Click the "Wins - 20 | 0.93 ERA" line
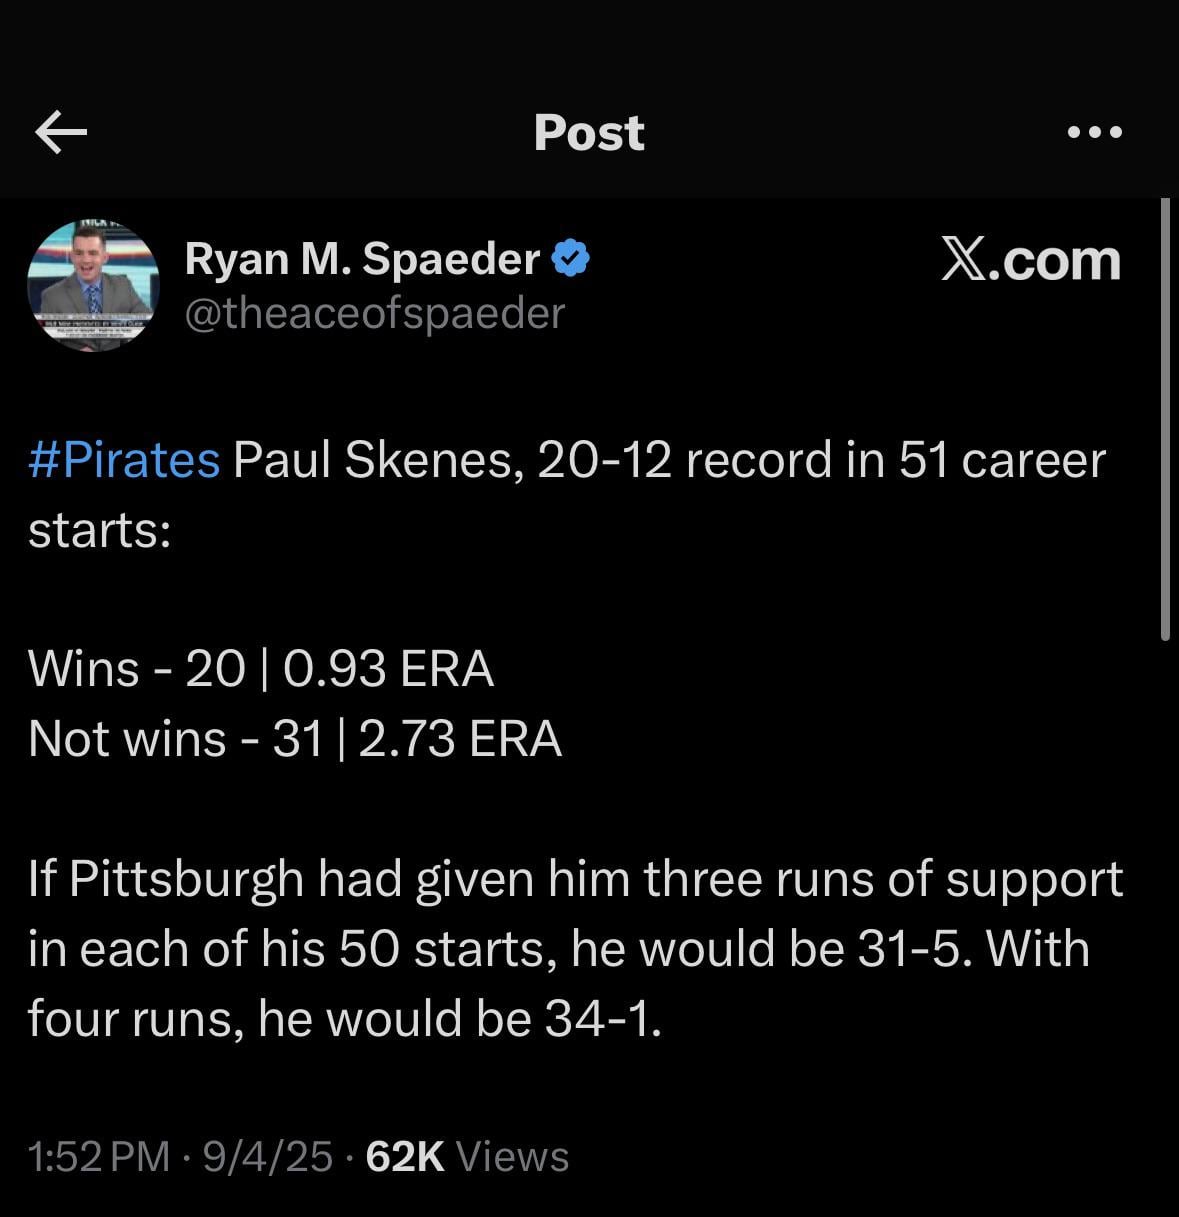The height and width of the screenshot is (1217, 1179). [x=261, y=668]
